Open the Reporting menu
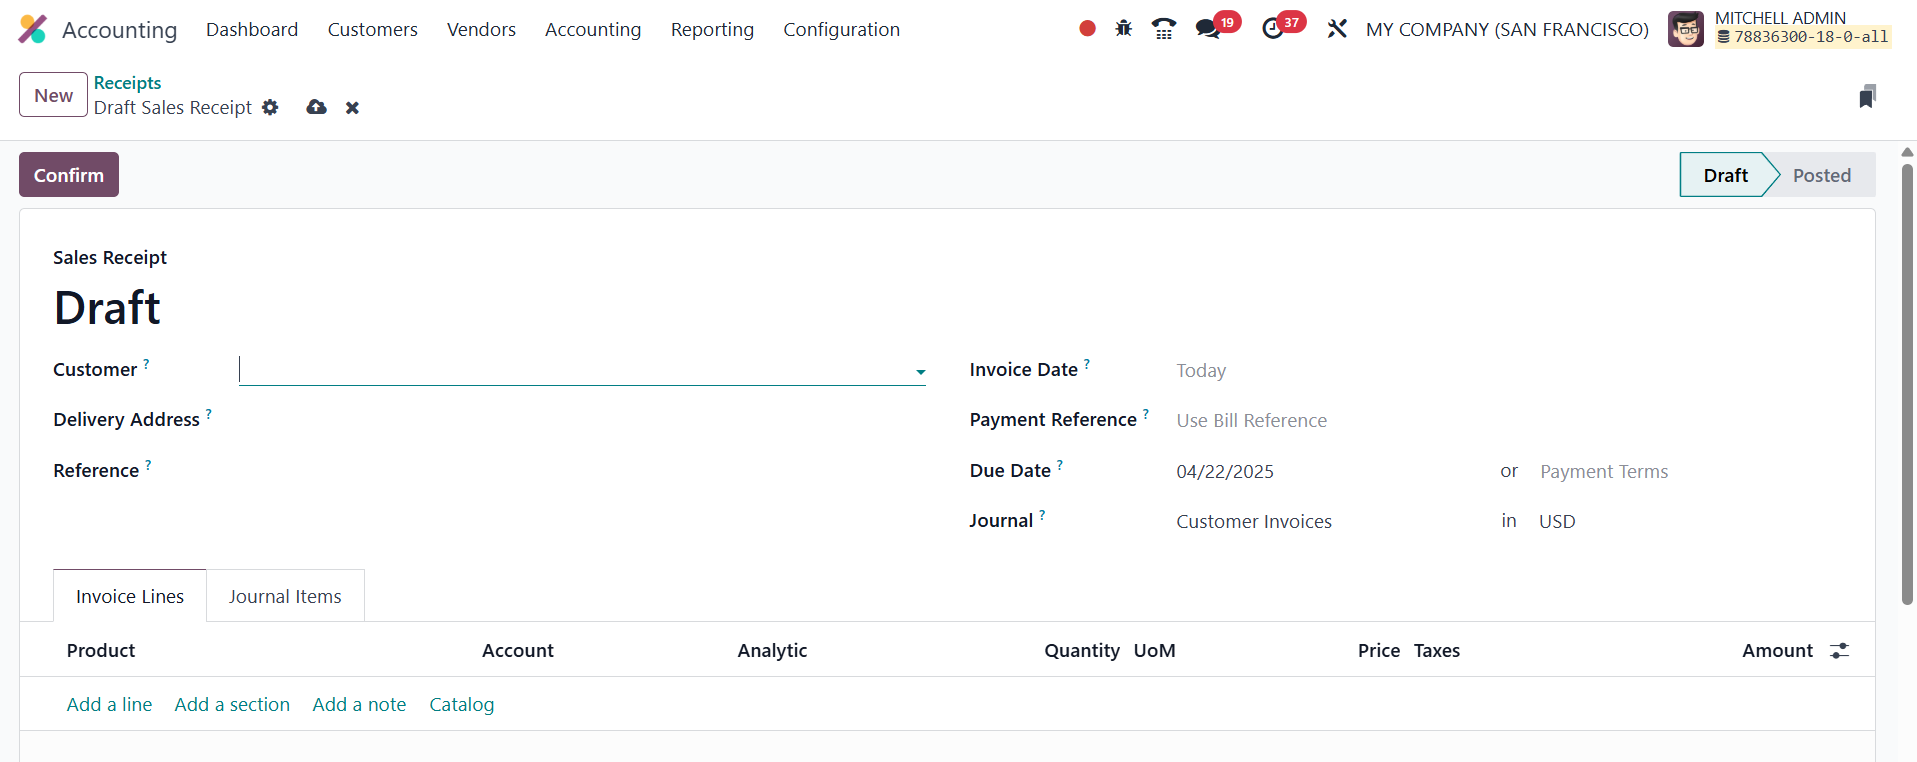The width and height of the screenshot is (1917, 762). (x=712, y=30)
